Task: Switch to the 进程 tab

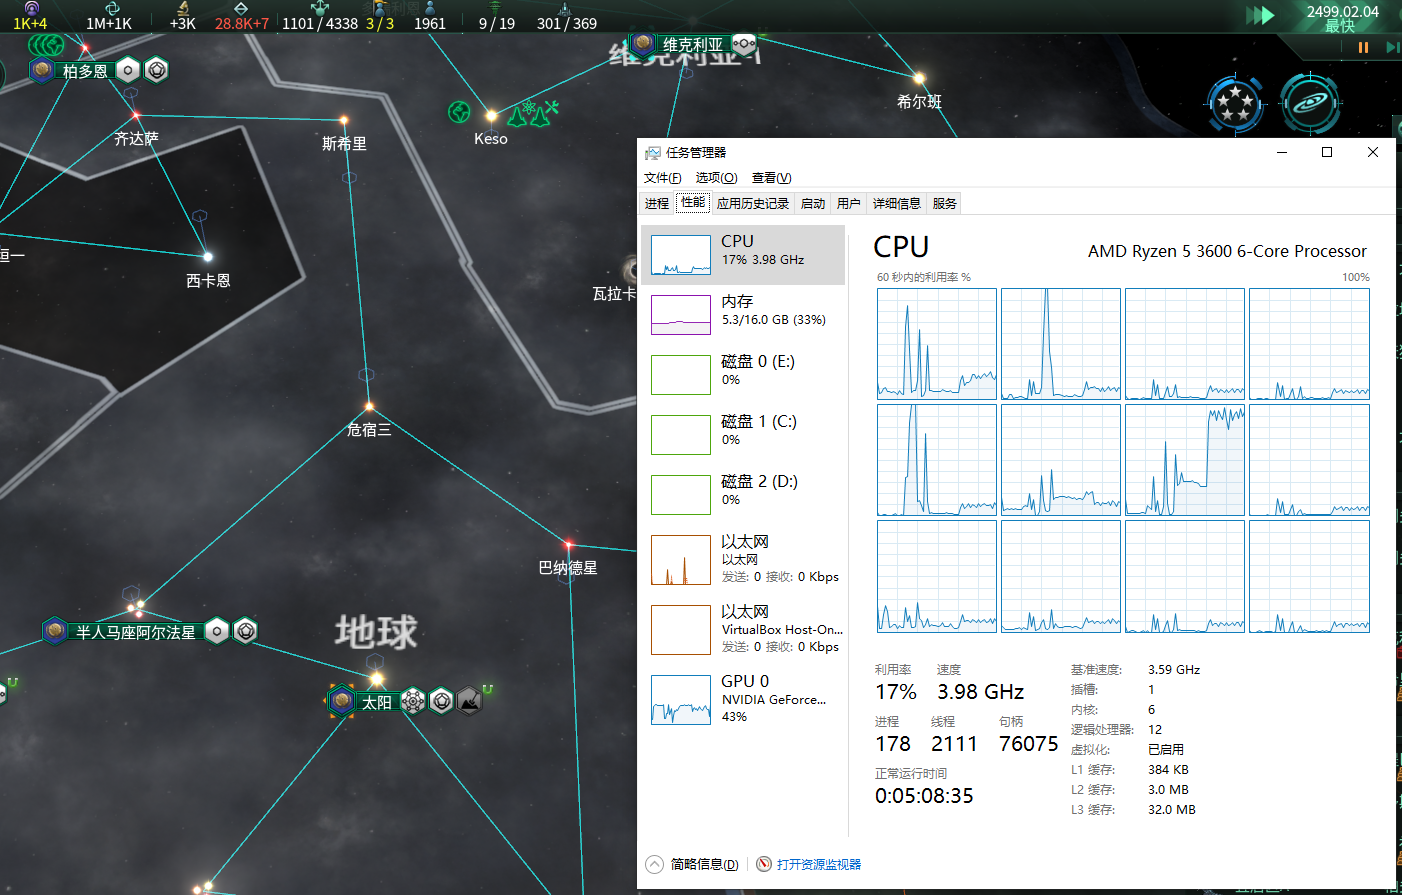Action: [657, 203]
